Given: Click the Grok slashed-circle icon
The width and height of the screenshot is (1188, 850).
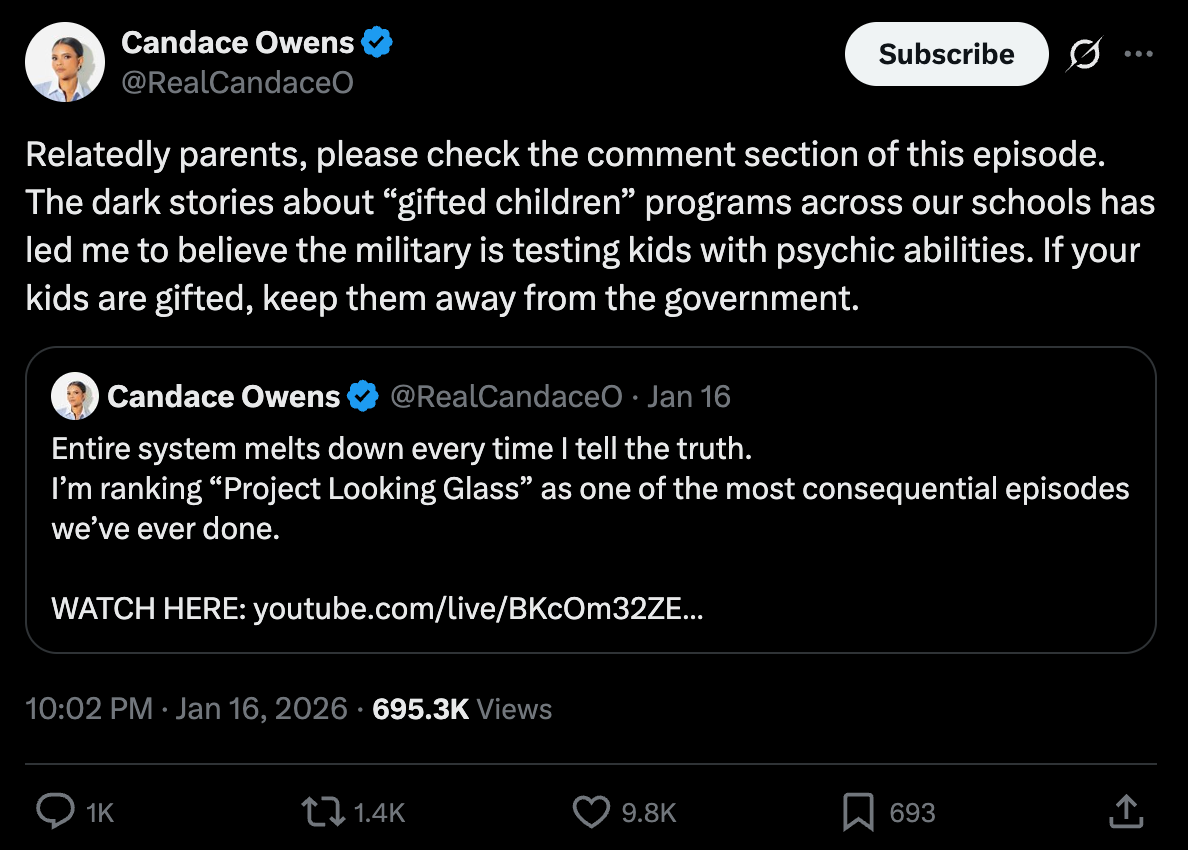Looking at the screenshot, I should point(1082,56).
